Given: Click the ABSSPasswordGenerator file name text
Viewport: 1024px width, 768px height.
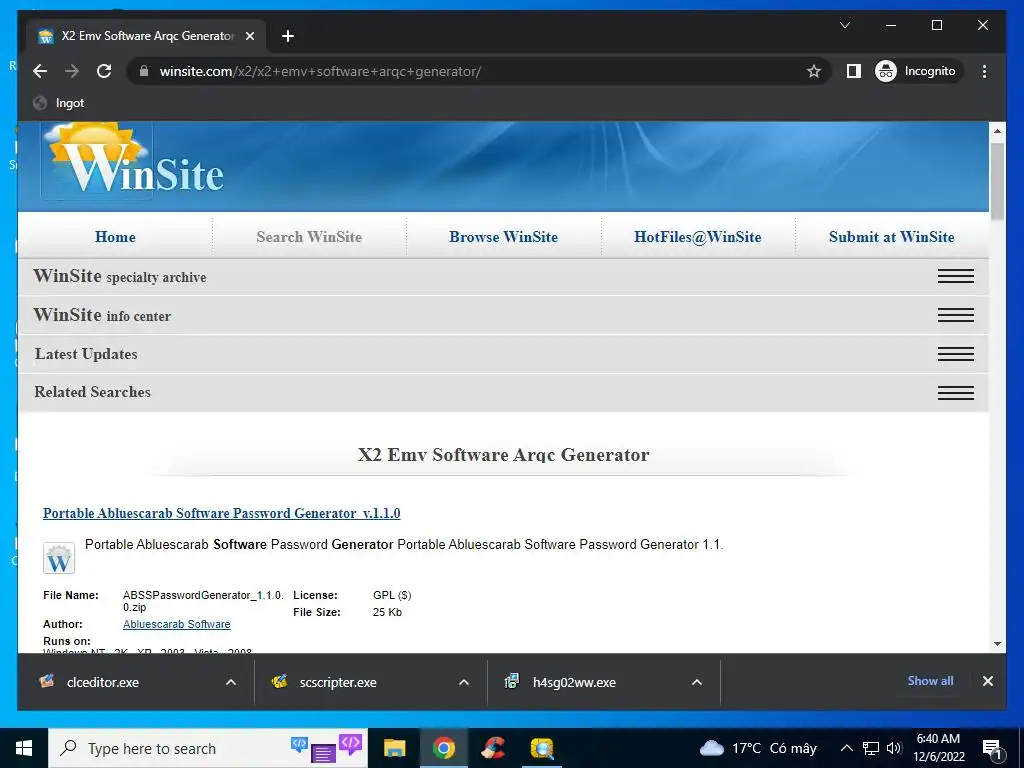Looking at the screenshot, I should coord(202,601).
